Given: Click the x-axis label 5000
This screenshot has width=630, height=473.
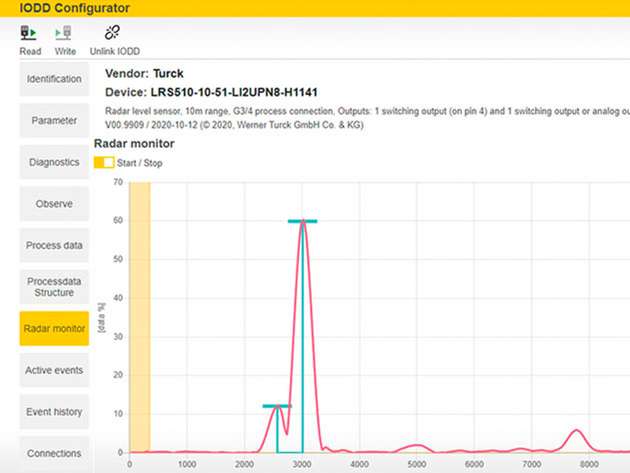Looking at the screenshot, I should 417,465.
